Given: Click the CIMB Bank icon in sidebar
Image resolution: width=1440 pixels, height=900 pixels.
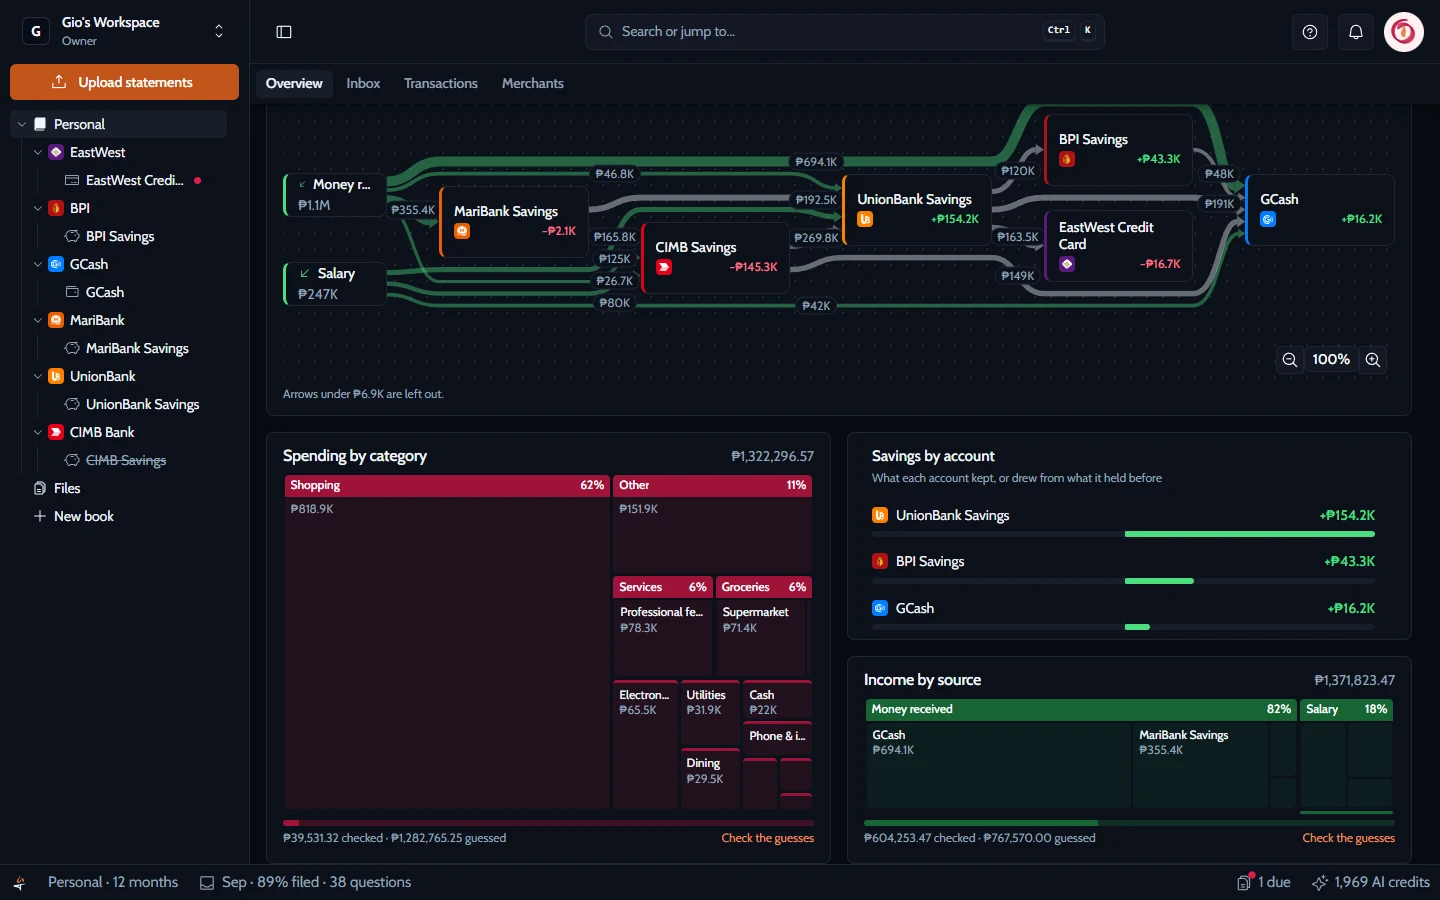Looking at the screenshot, I should 56,432.
